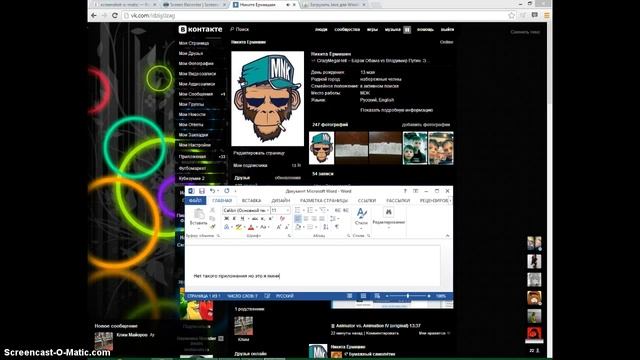Screen dimensions: 640x360
Task: Switch to the ВСТАВКА ribbon tab
Action: [251, 201]
